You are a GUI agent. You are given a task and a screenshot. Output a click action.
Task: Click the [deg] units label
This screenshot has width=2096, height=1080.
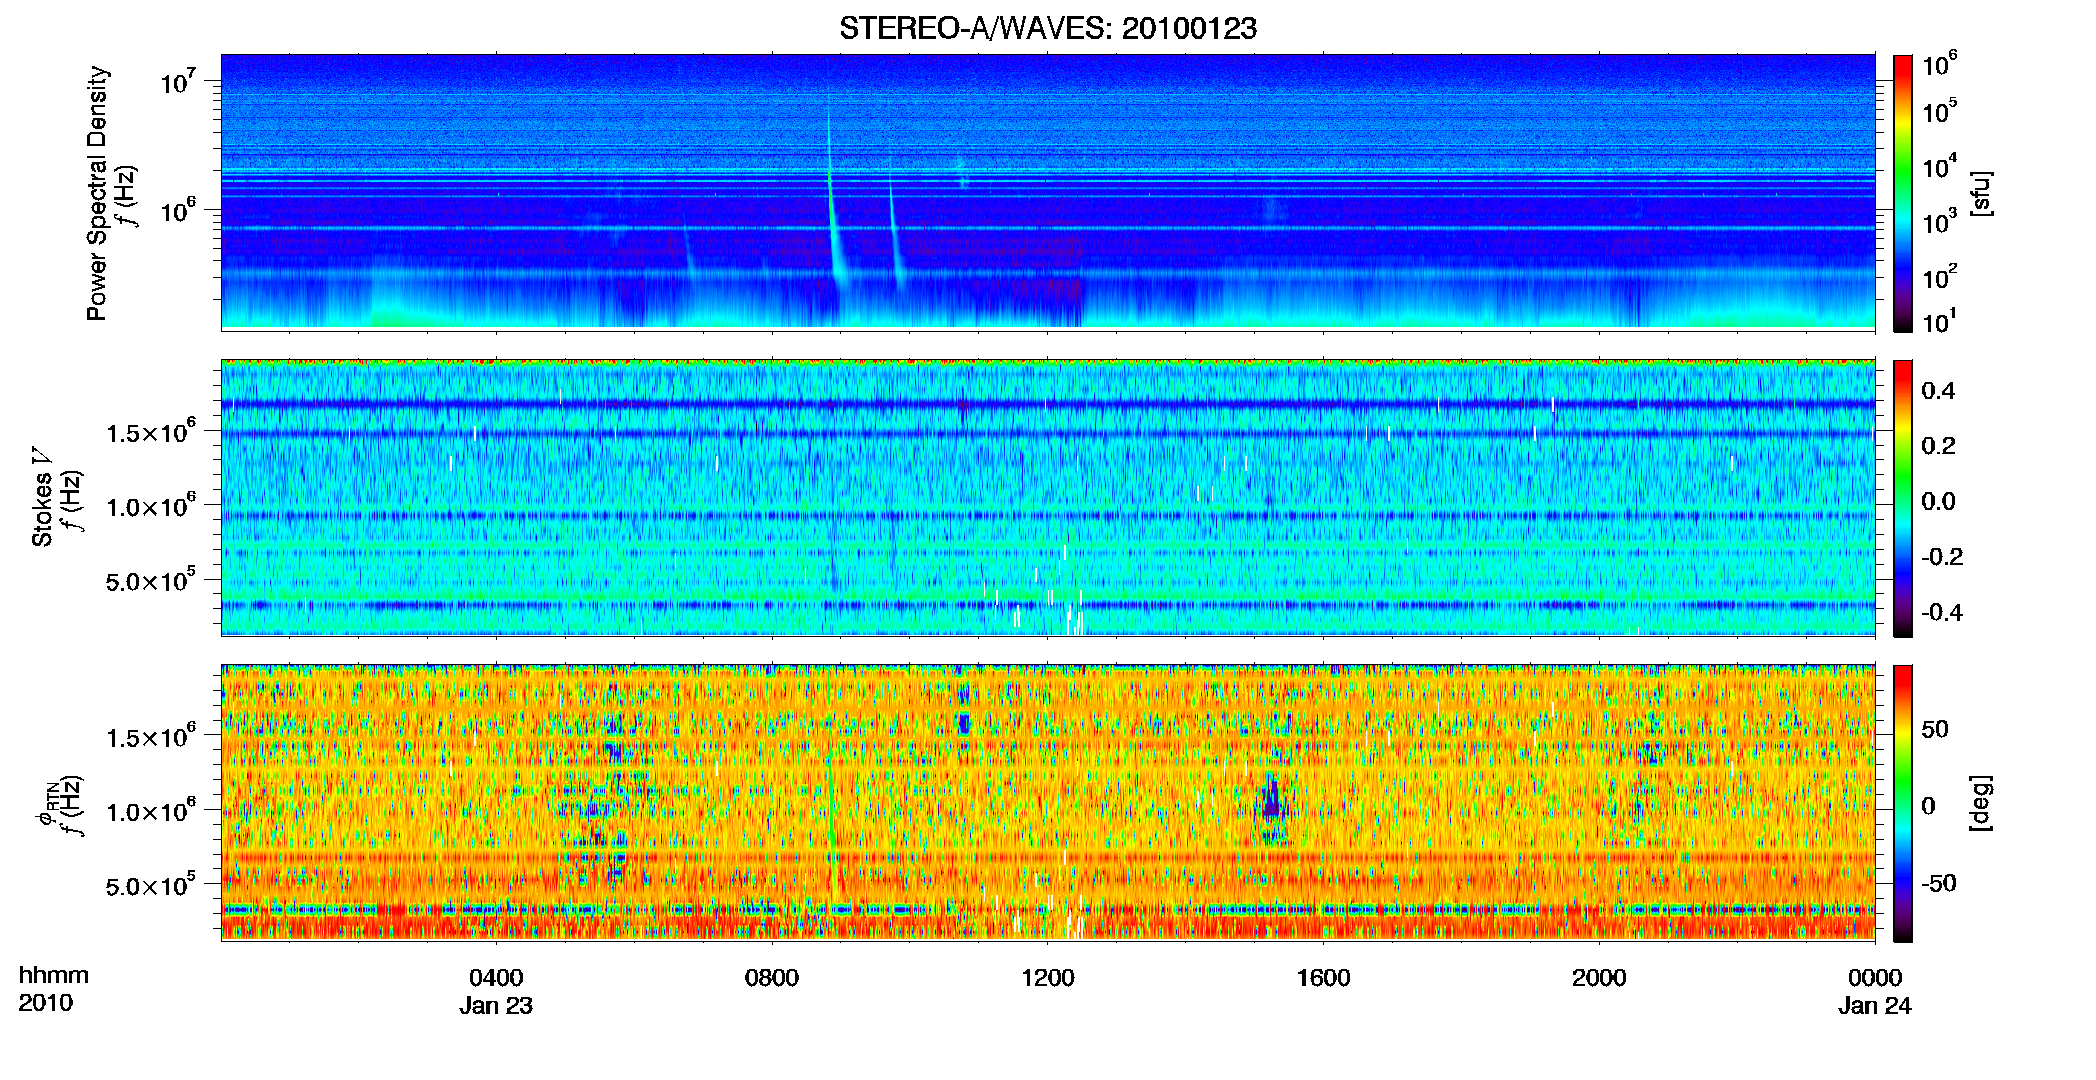click(1981, 803)
